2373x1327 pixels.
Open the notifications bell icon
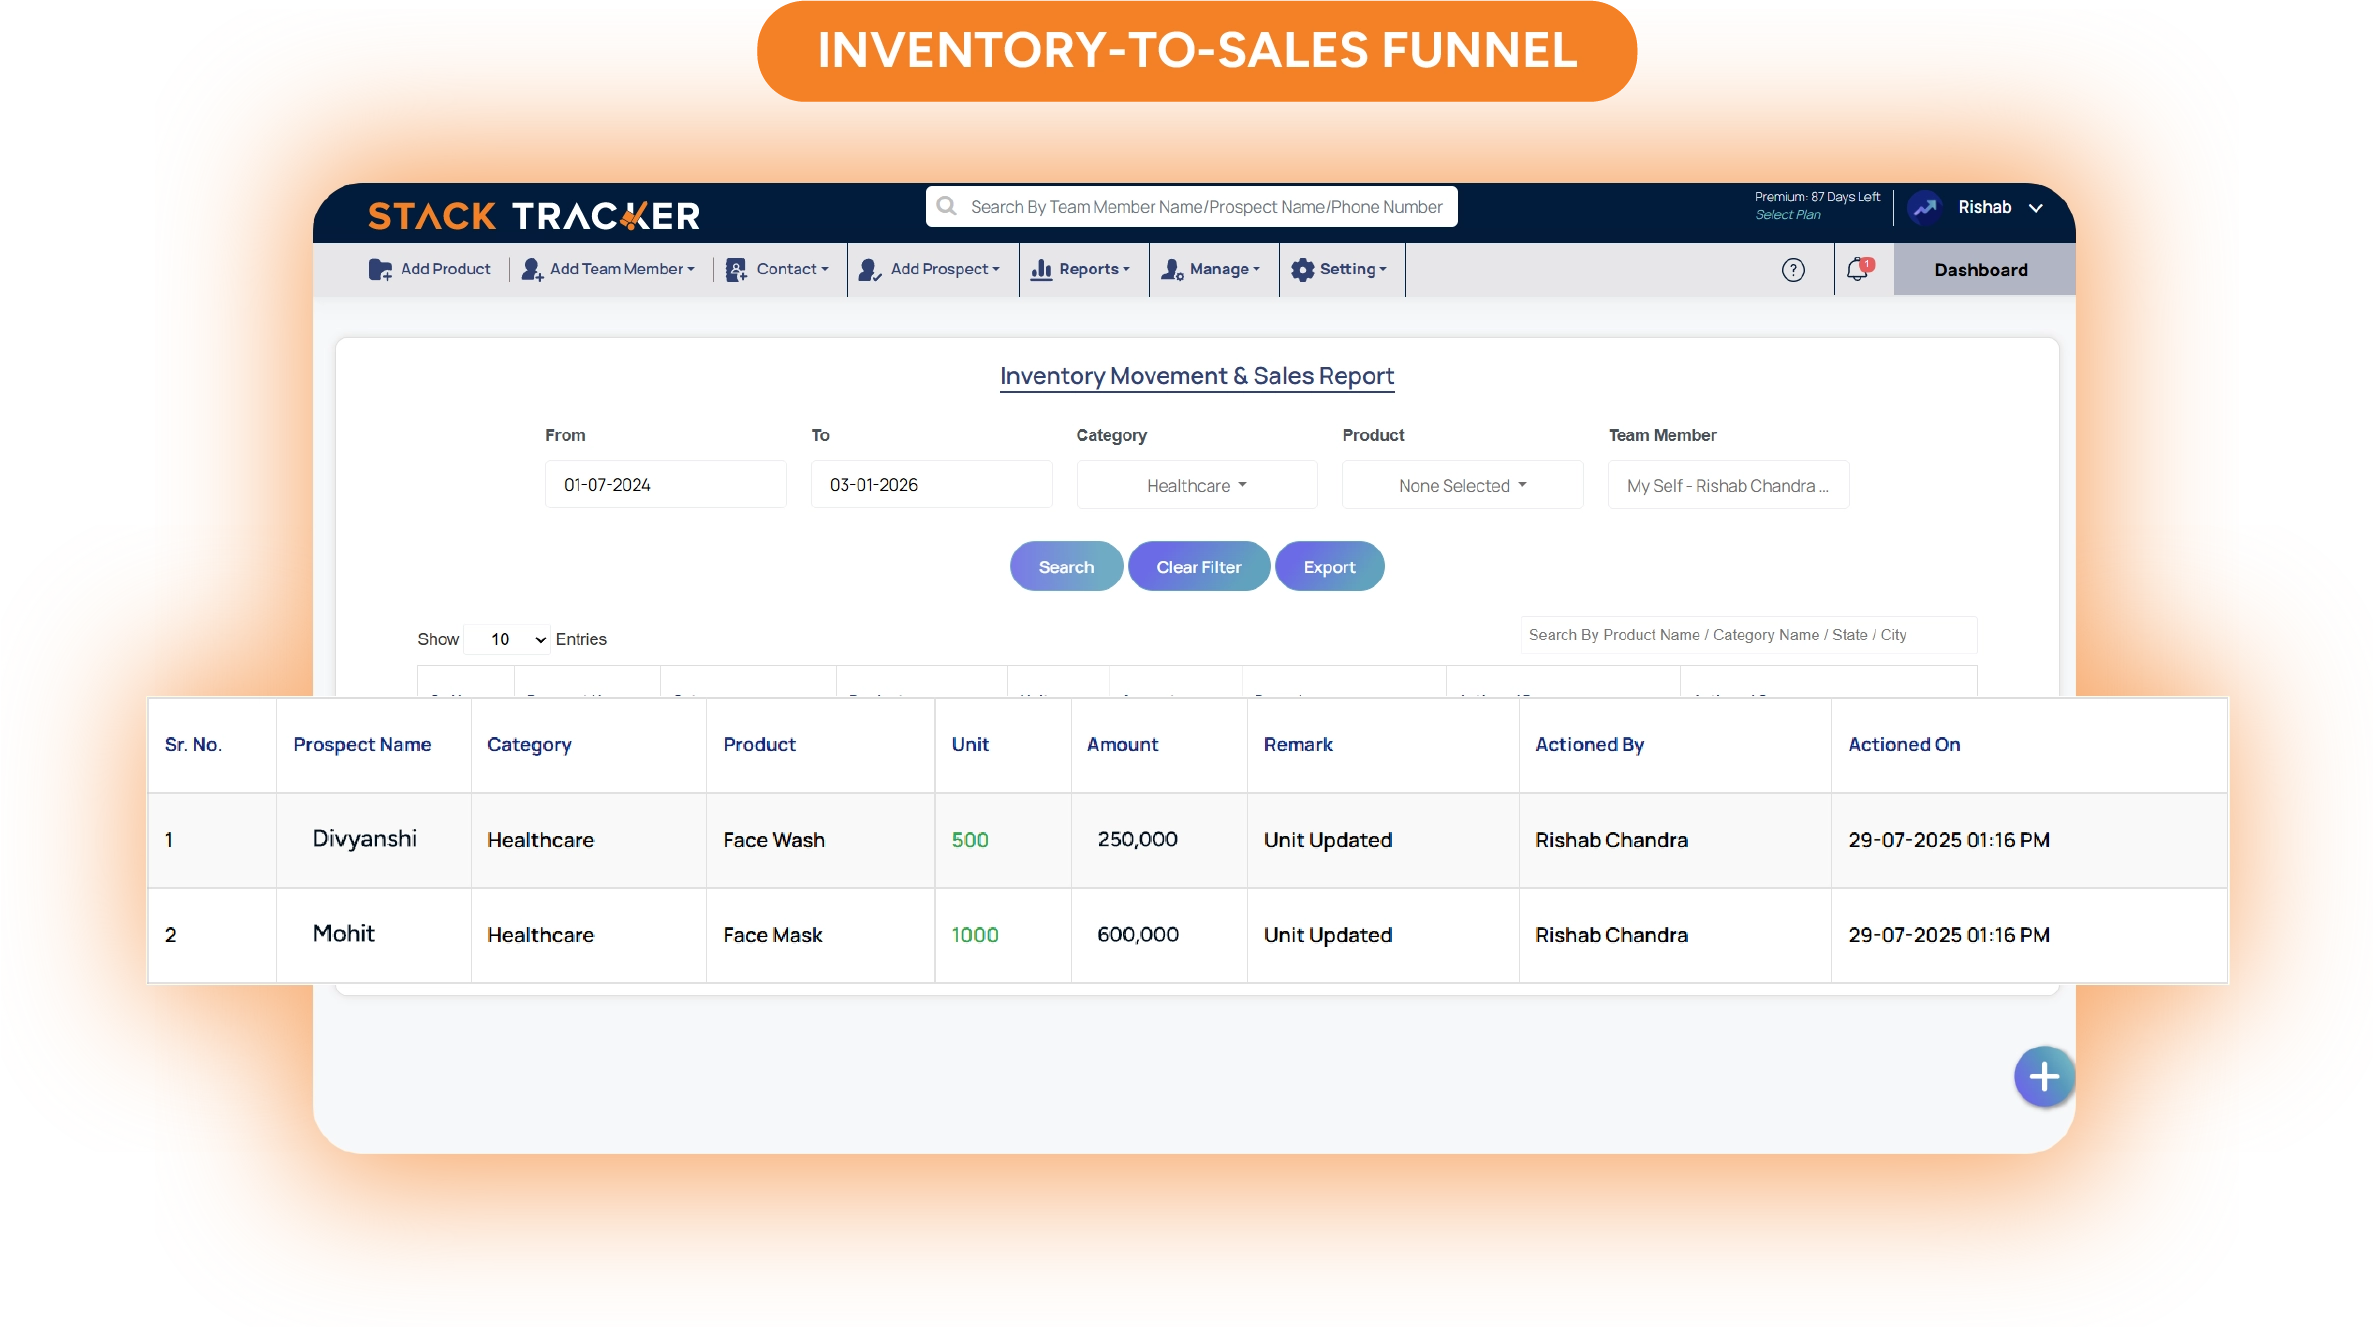[1858, 269]
